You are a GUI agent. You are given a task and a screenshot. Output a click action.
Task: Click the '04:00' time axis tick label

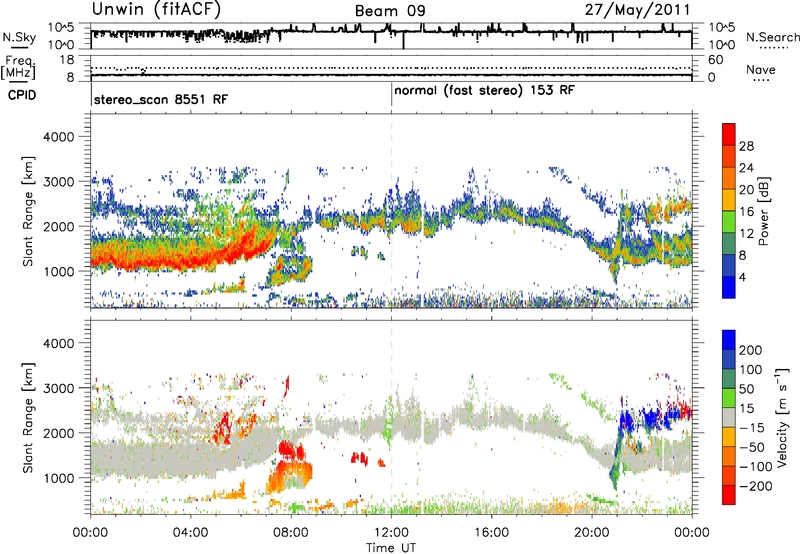tap(190, 533)
